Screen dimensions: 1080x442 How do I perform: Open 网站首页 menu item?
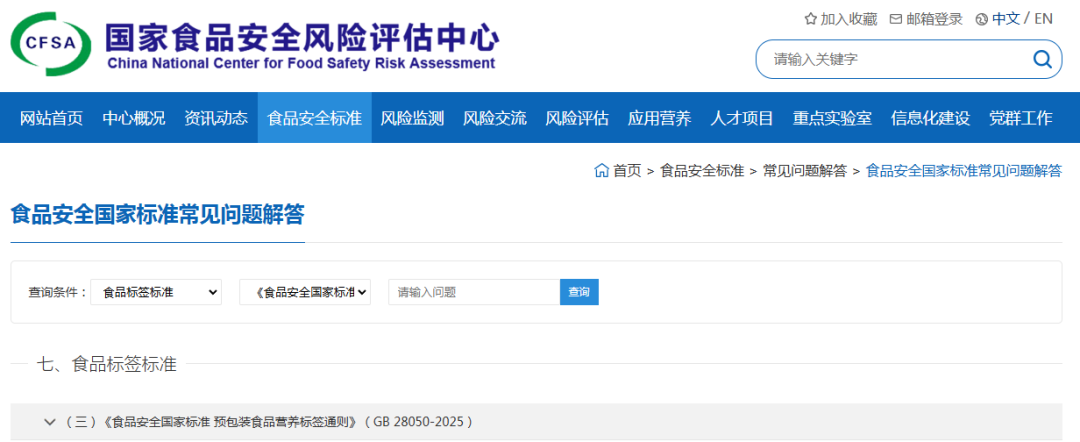52,118
